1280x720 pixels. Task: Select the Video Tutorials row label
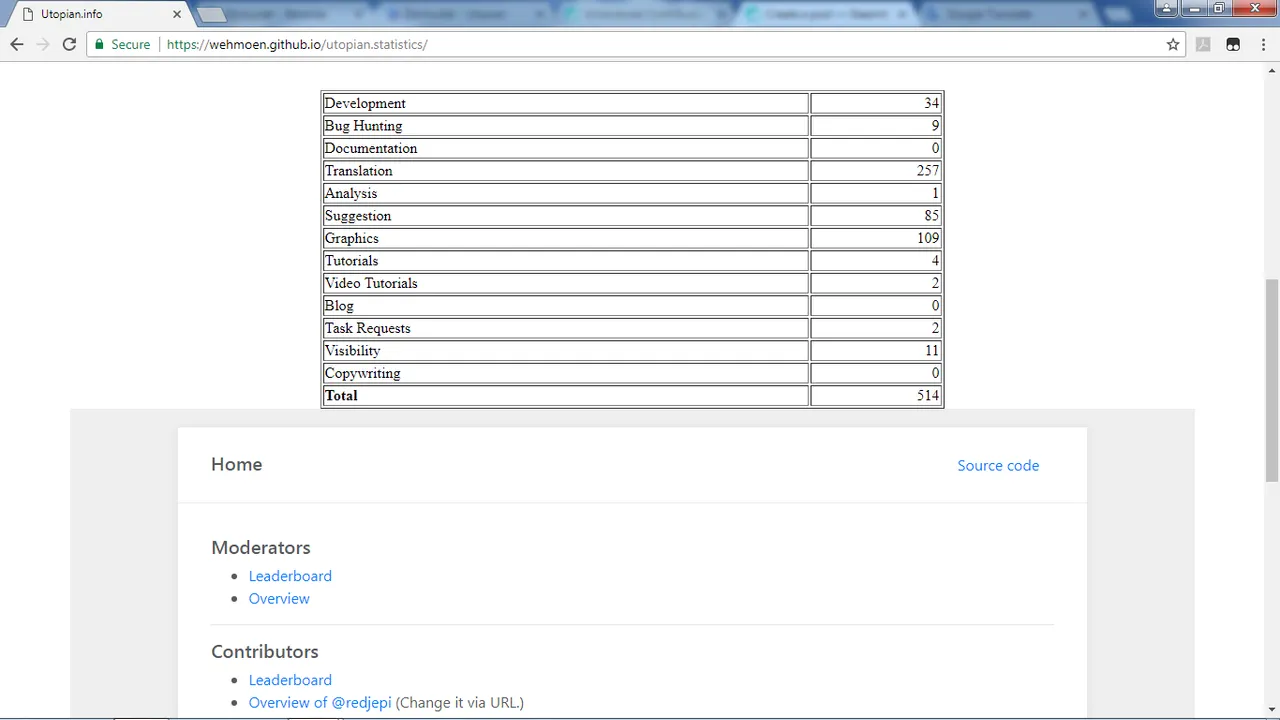pyautogui.click(x=371, y=283)
